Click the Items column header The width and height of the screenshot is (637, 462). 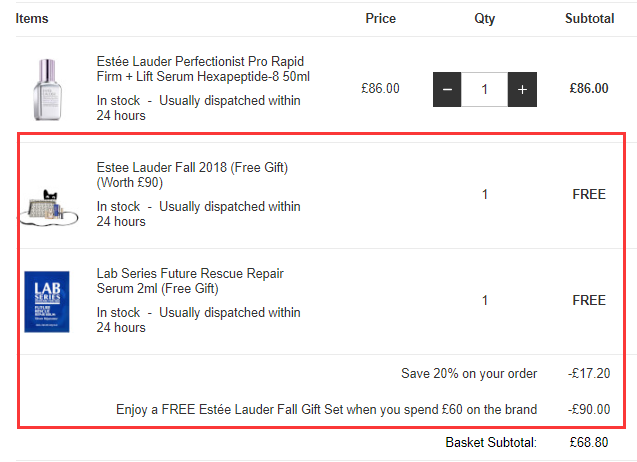(x=32, y=18)
